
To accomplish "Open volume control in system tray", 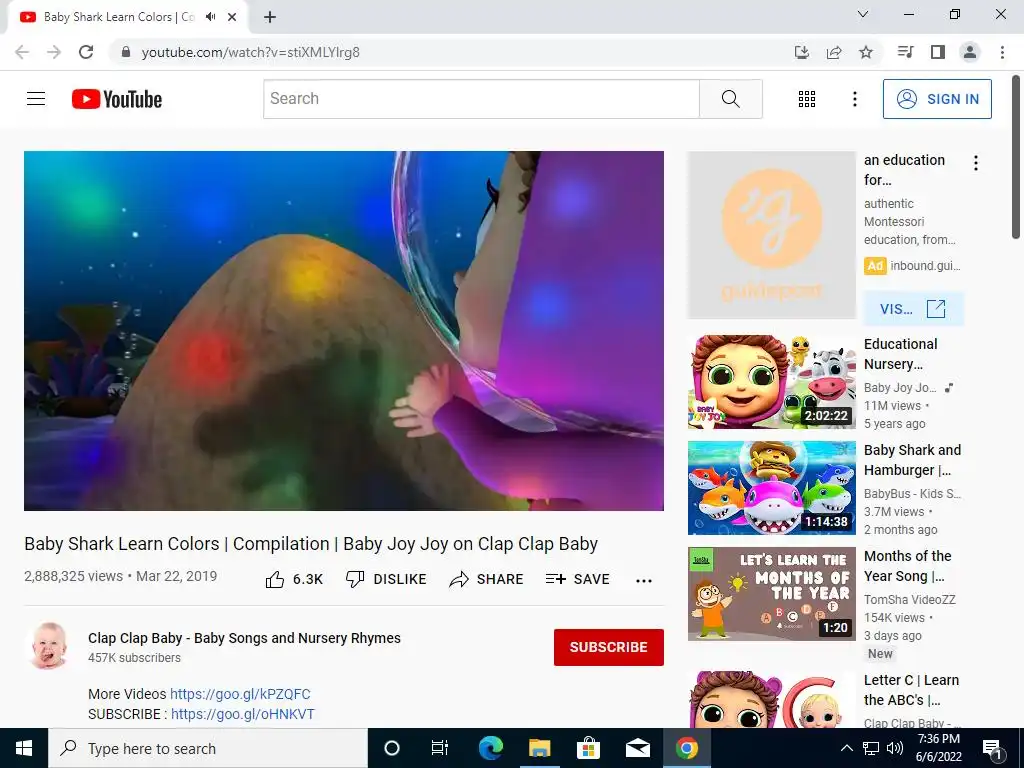I will point(895,748).
